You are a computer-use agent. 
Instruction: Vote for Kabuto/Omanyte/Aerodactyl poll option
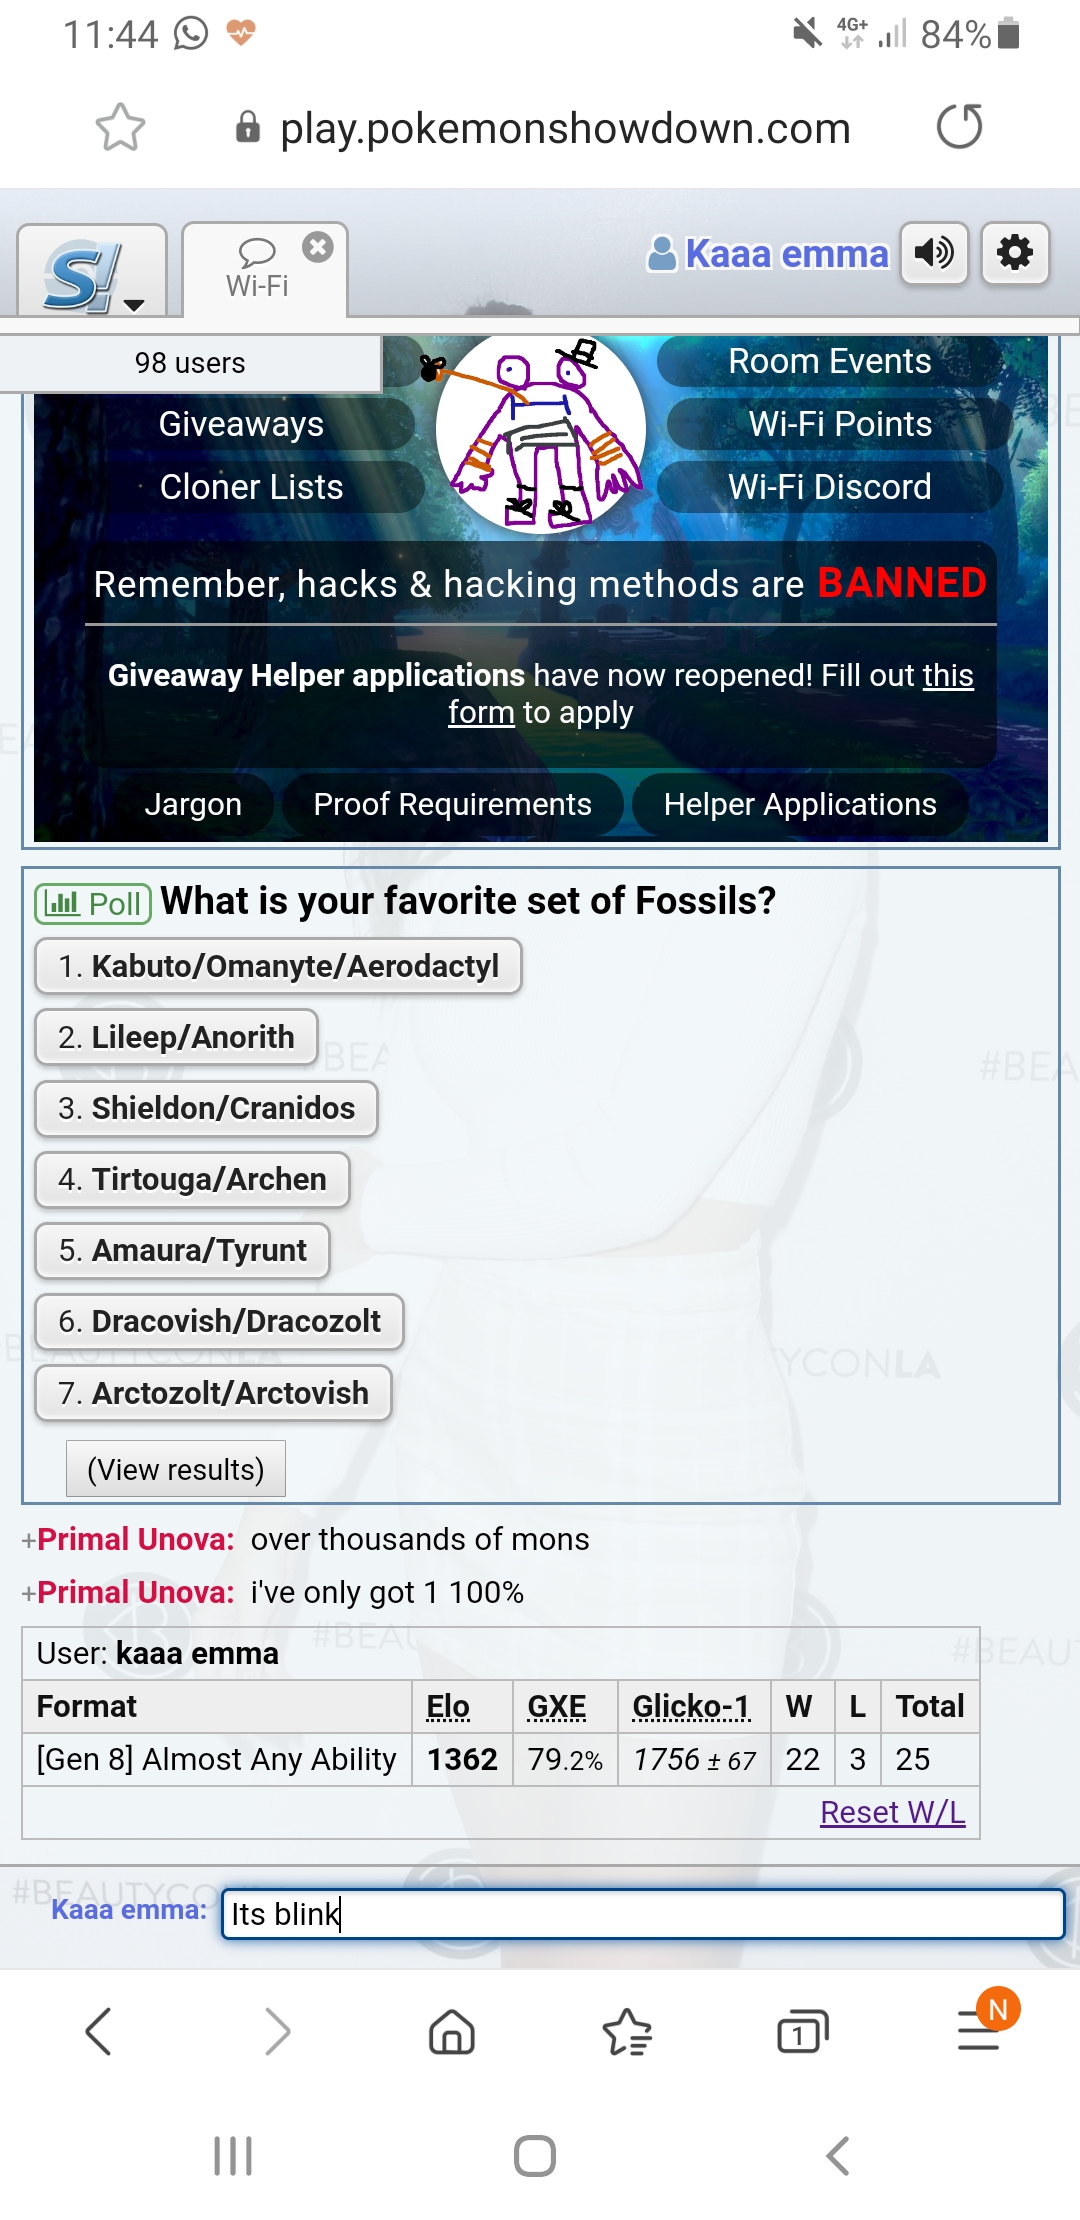point(278,966)
